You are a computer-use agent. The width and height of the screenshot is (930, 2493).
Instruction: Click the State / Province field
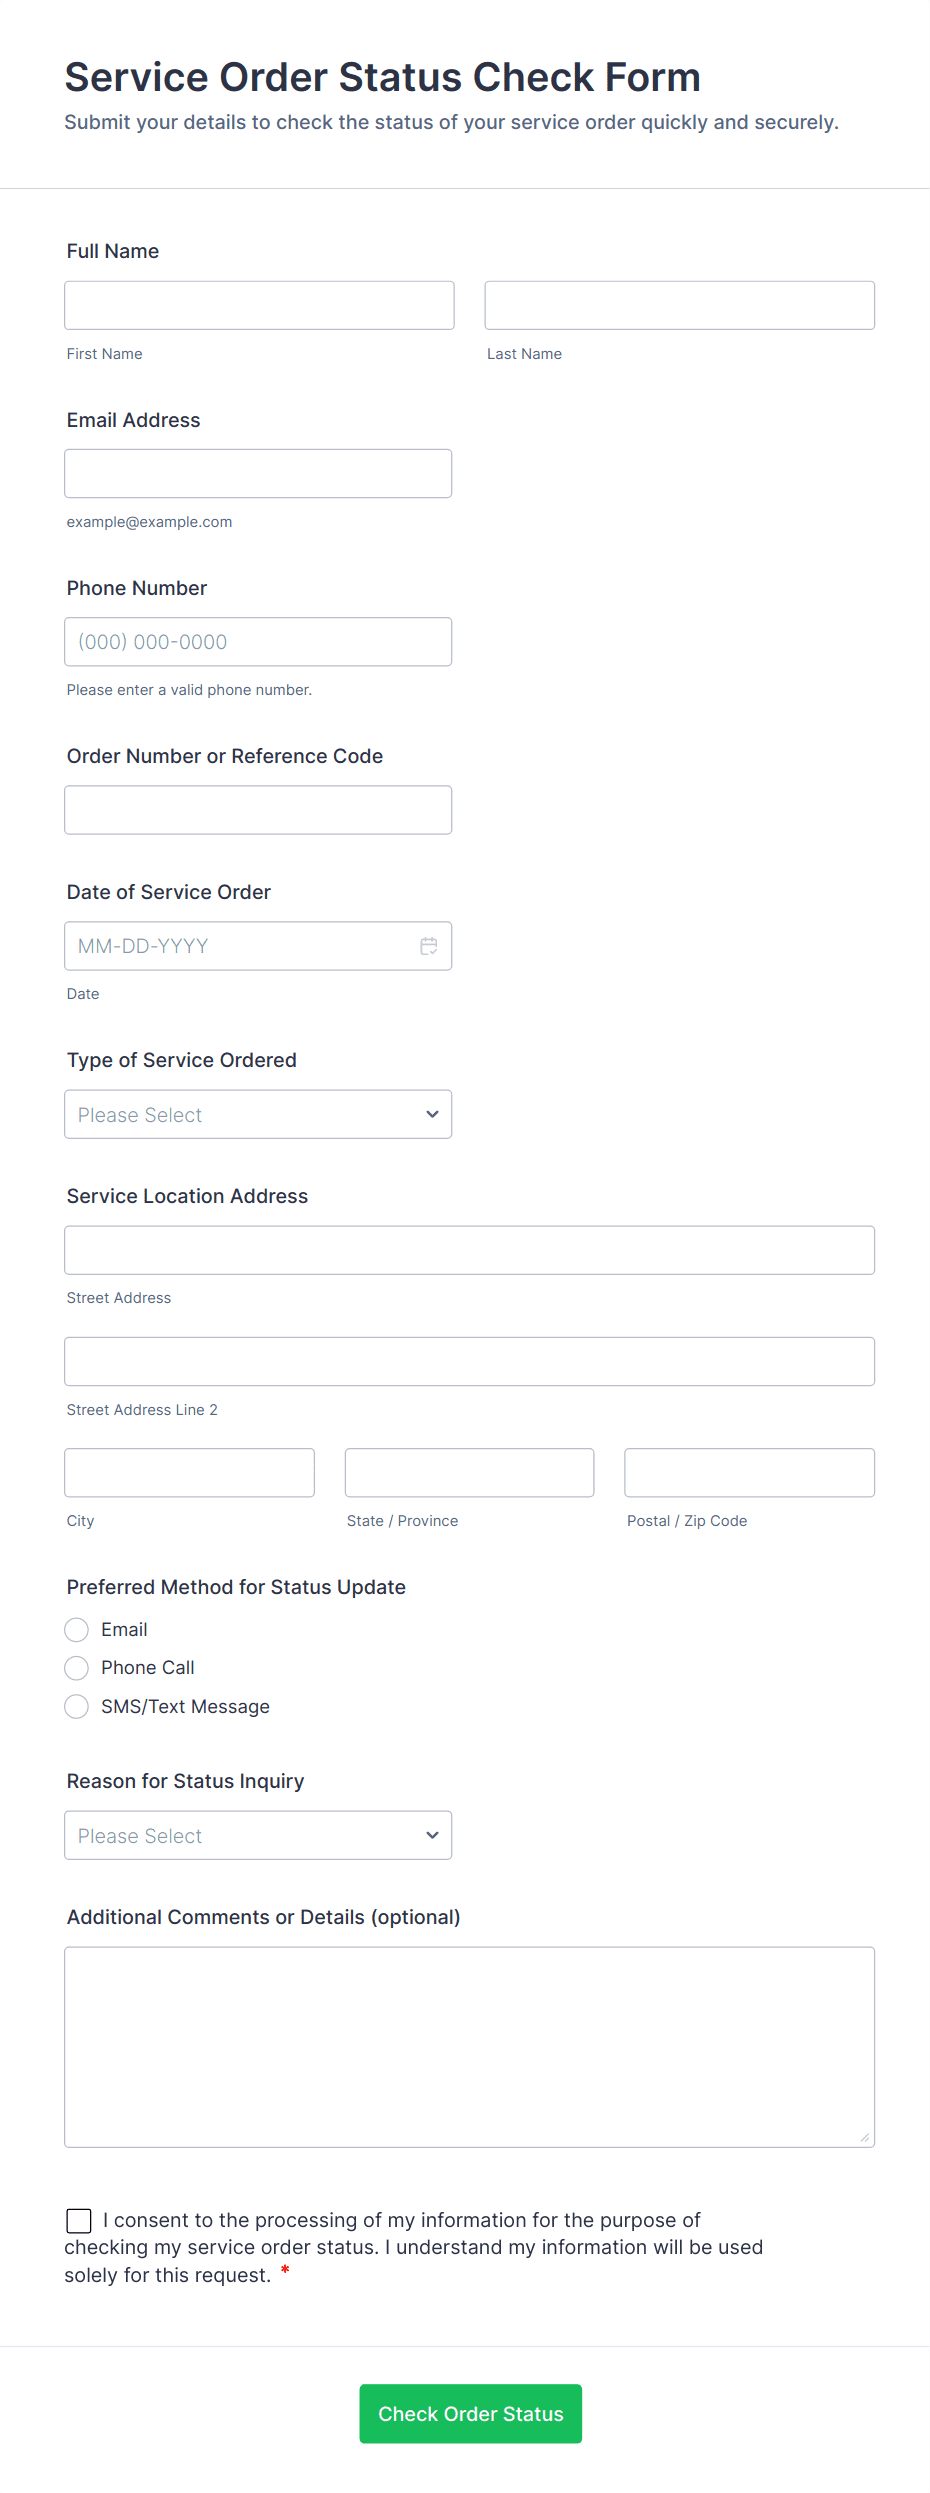pos(469,1473)
